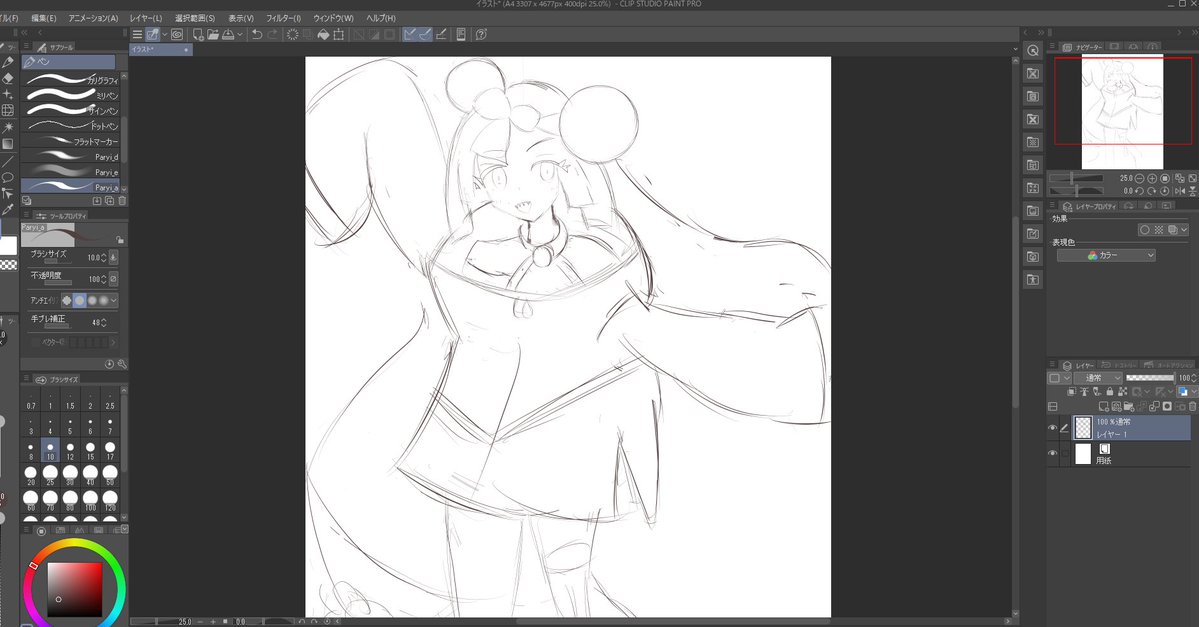Open the フィルター(I) menu
Viewport: 1199px width, 627px height.
click(283, 18)
